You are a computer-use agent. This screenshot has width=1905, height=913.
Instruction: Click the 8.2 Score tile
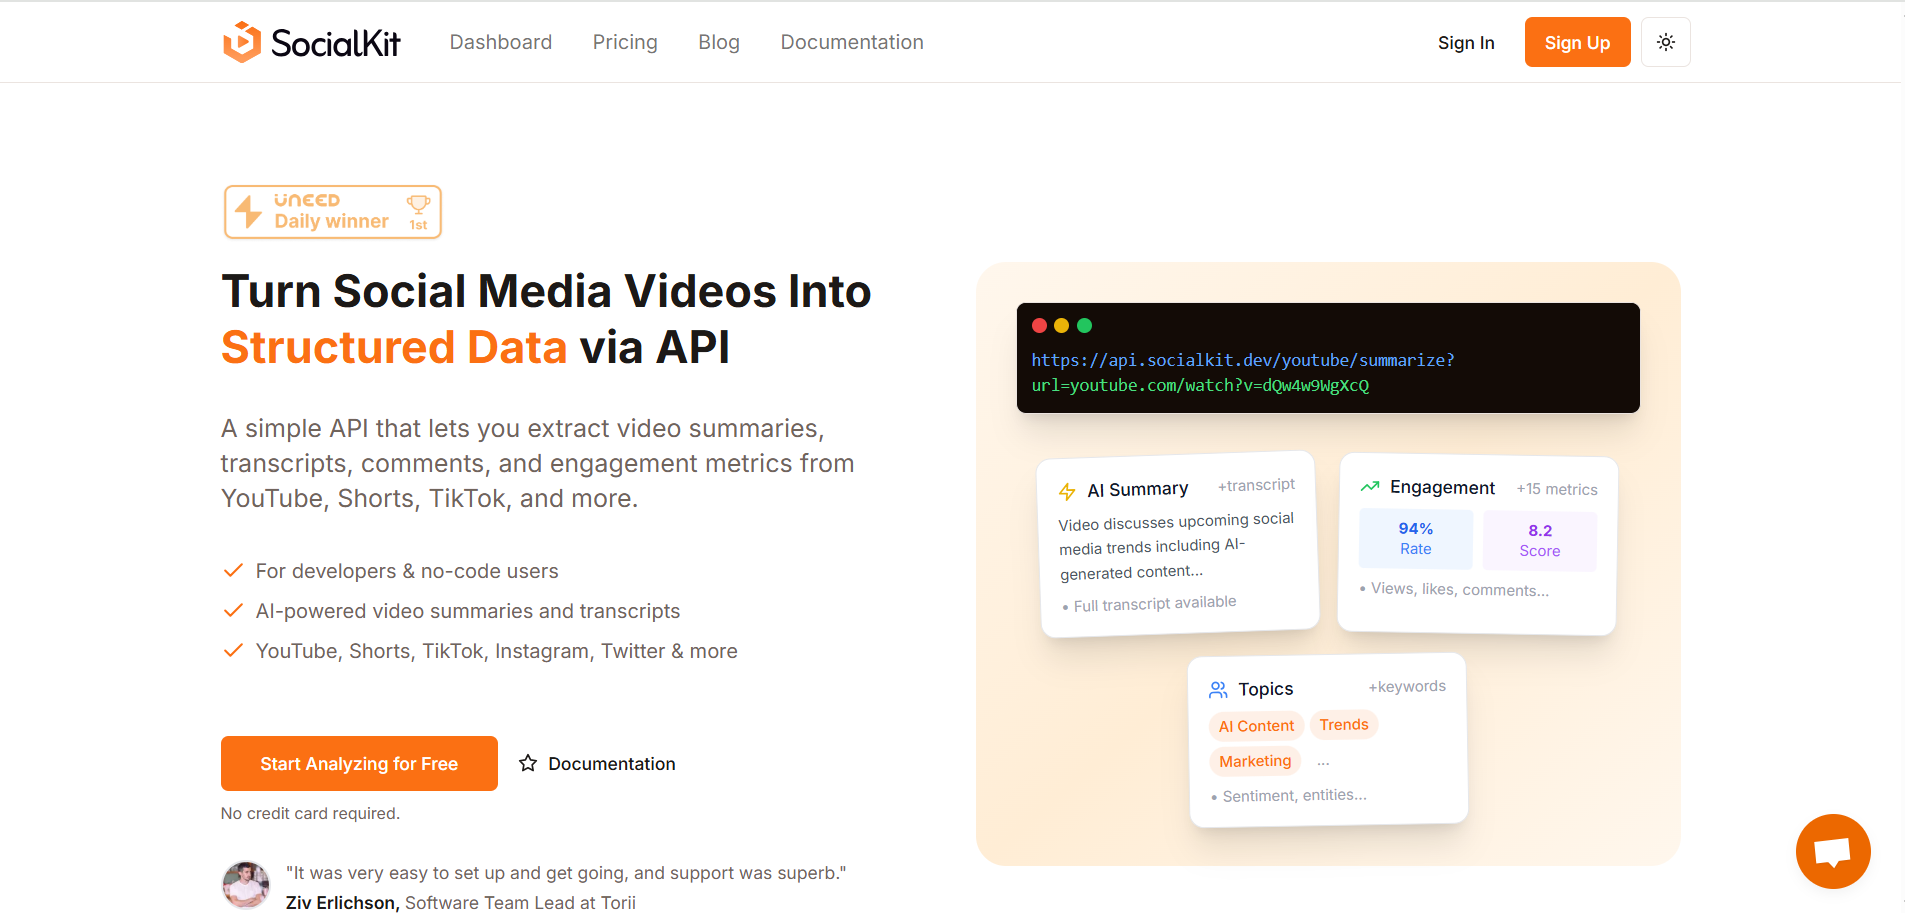click(x=1540, y=540)
